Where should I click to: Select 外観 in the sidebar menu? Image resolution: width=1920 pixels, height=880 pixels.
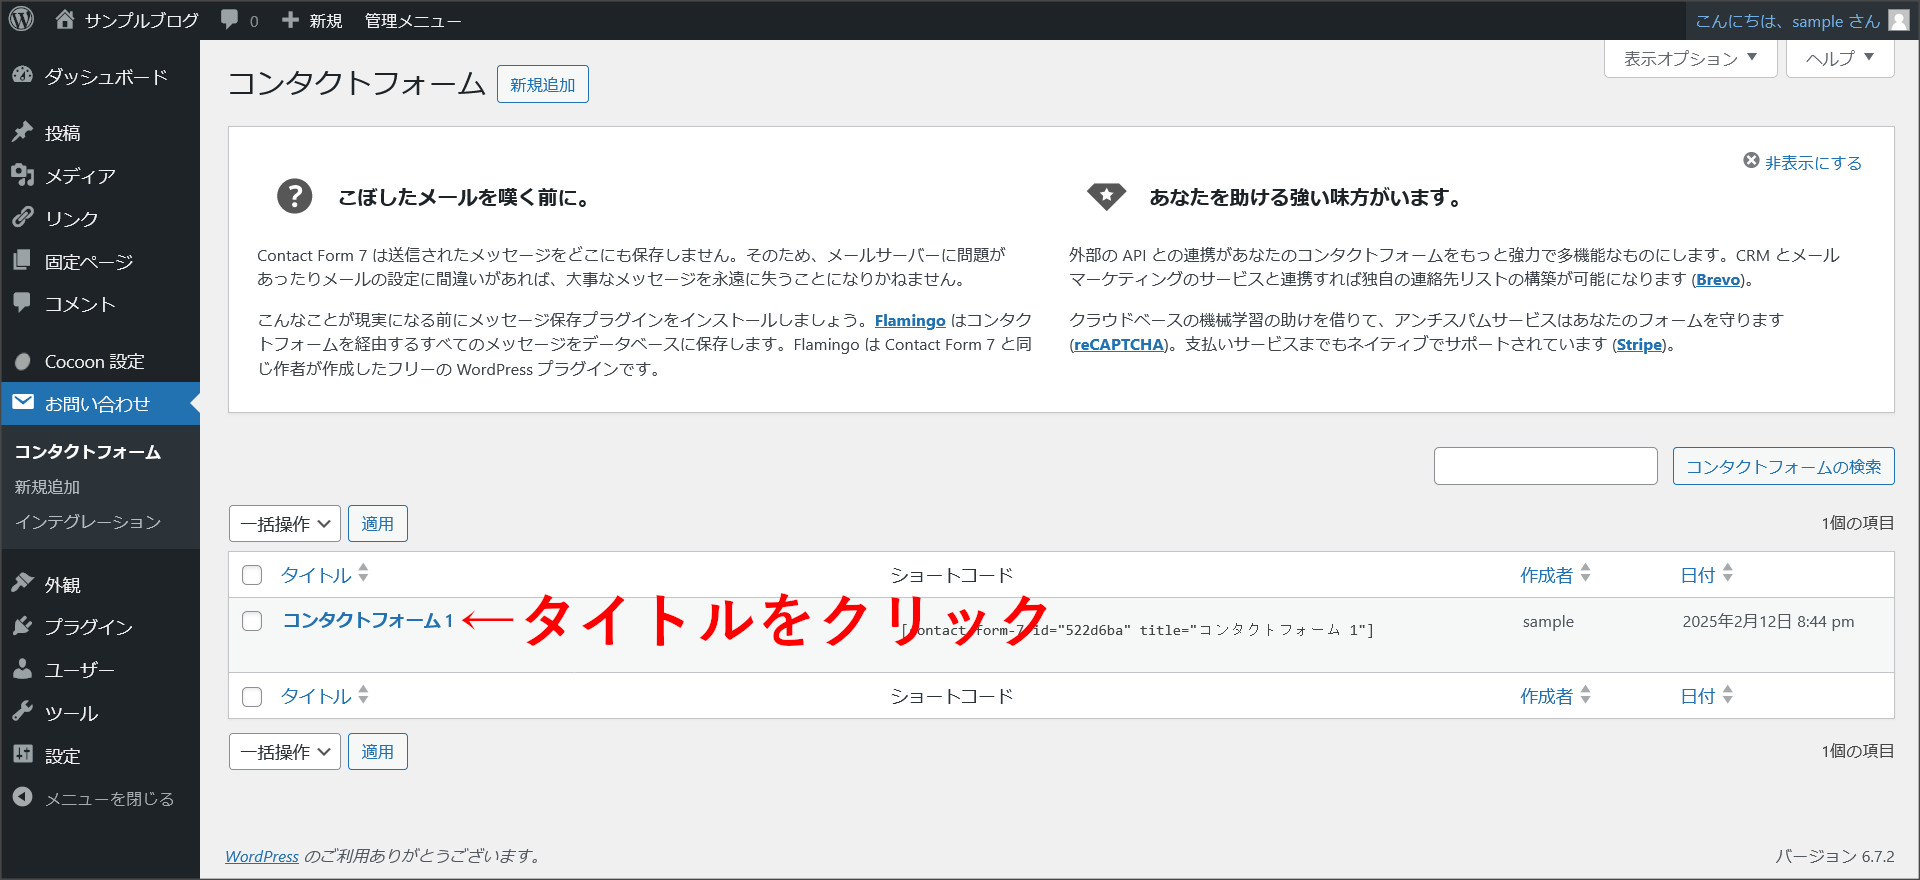(x=62, y=585)
